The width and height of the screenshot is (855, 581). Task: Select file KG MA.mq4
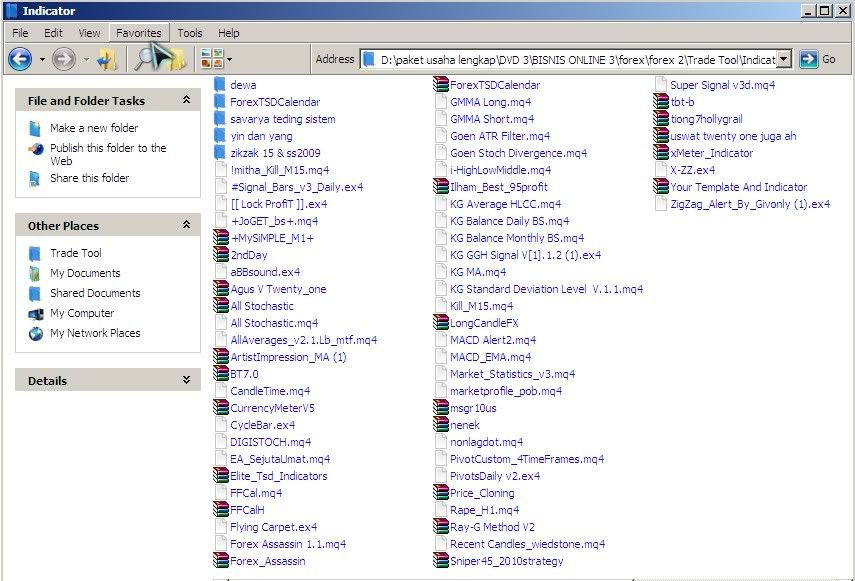tap(478, 272)
